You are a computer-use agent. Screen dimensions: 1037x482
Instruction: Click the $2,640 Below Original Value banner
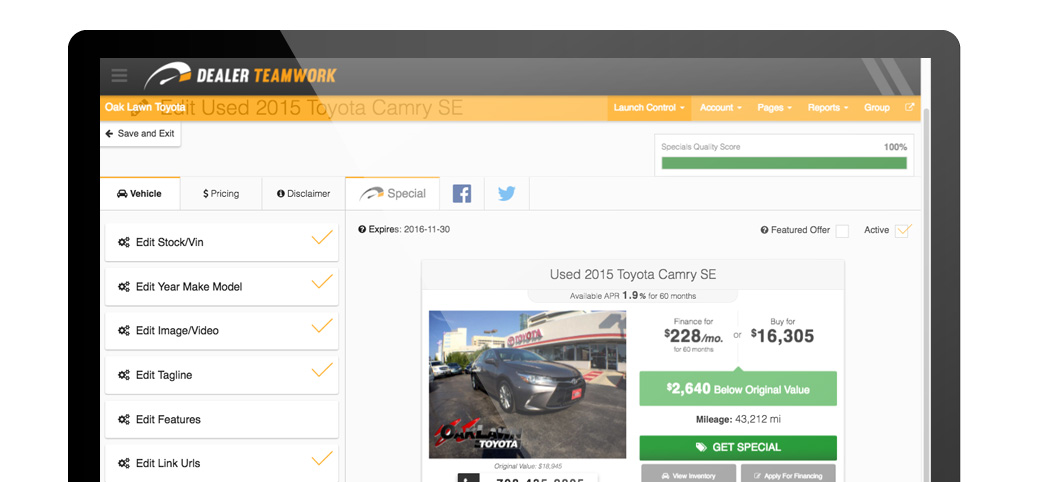pyautogui.click(x=737, y=389)
